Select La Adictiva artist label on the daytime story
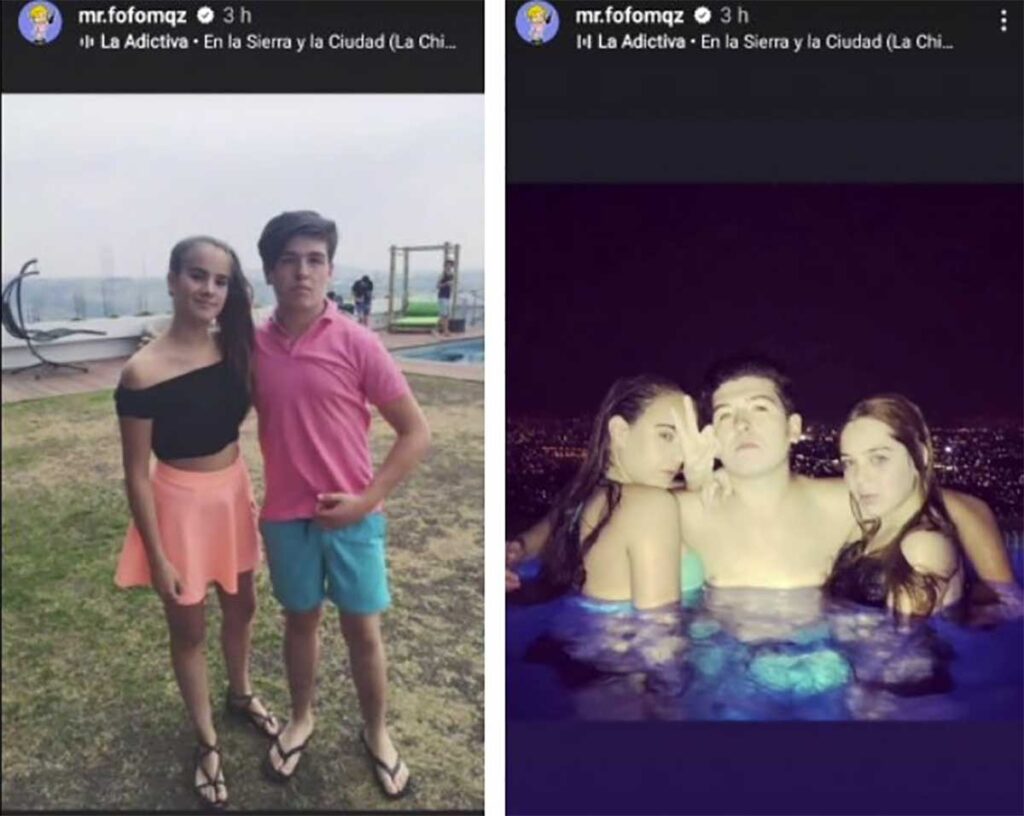Viewport: 1024px width, 816px height. tap(144, 42)
